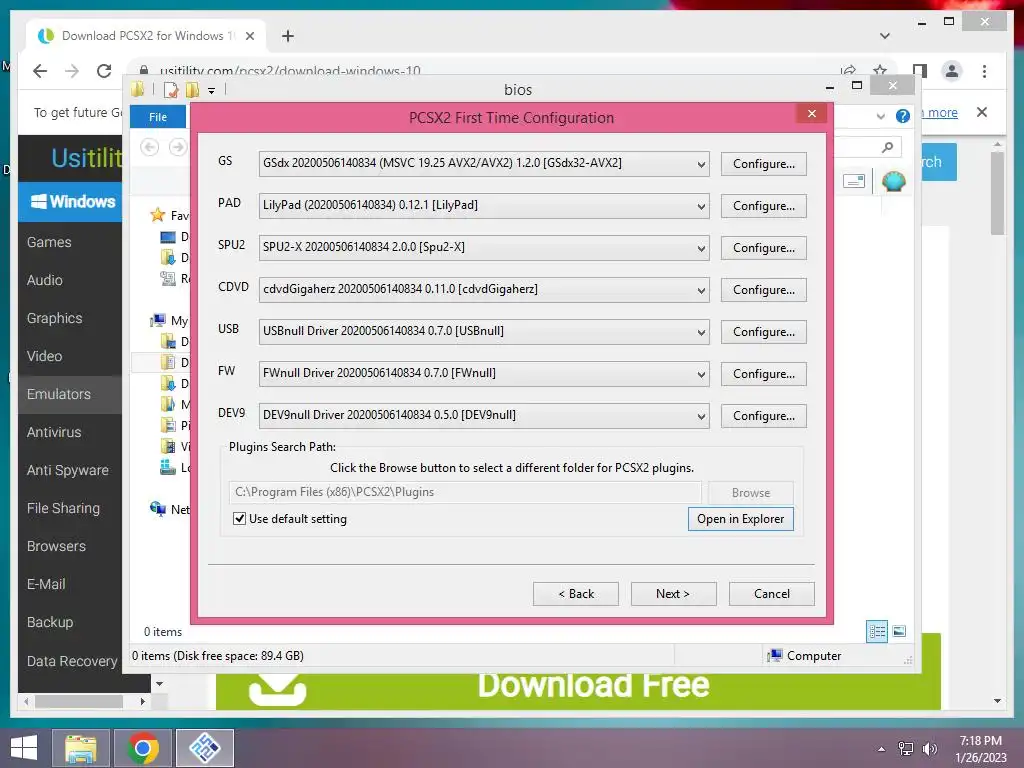Select Favorites in explorer navigation pane
Screen dimensions: 1024x768
coord(170,216)
